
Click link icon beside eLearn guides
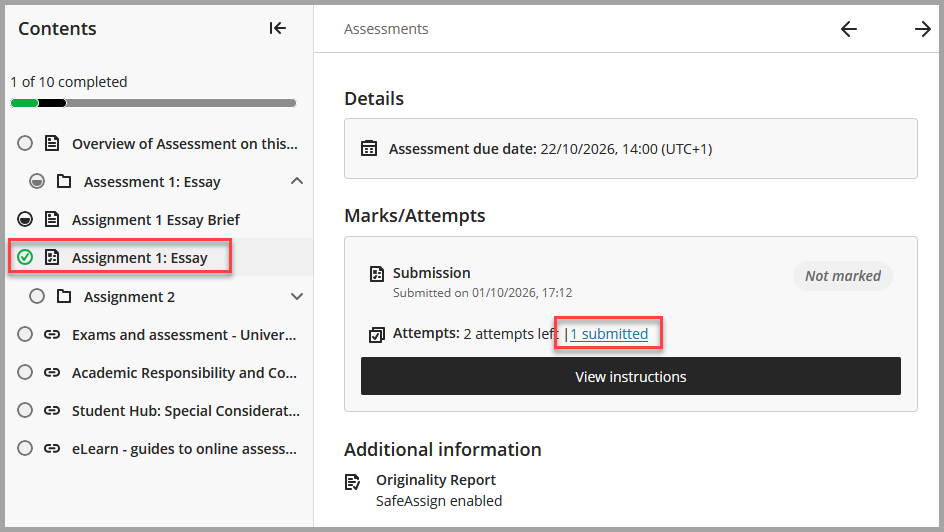(x=52, y=448)
